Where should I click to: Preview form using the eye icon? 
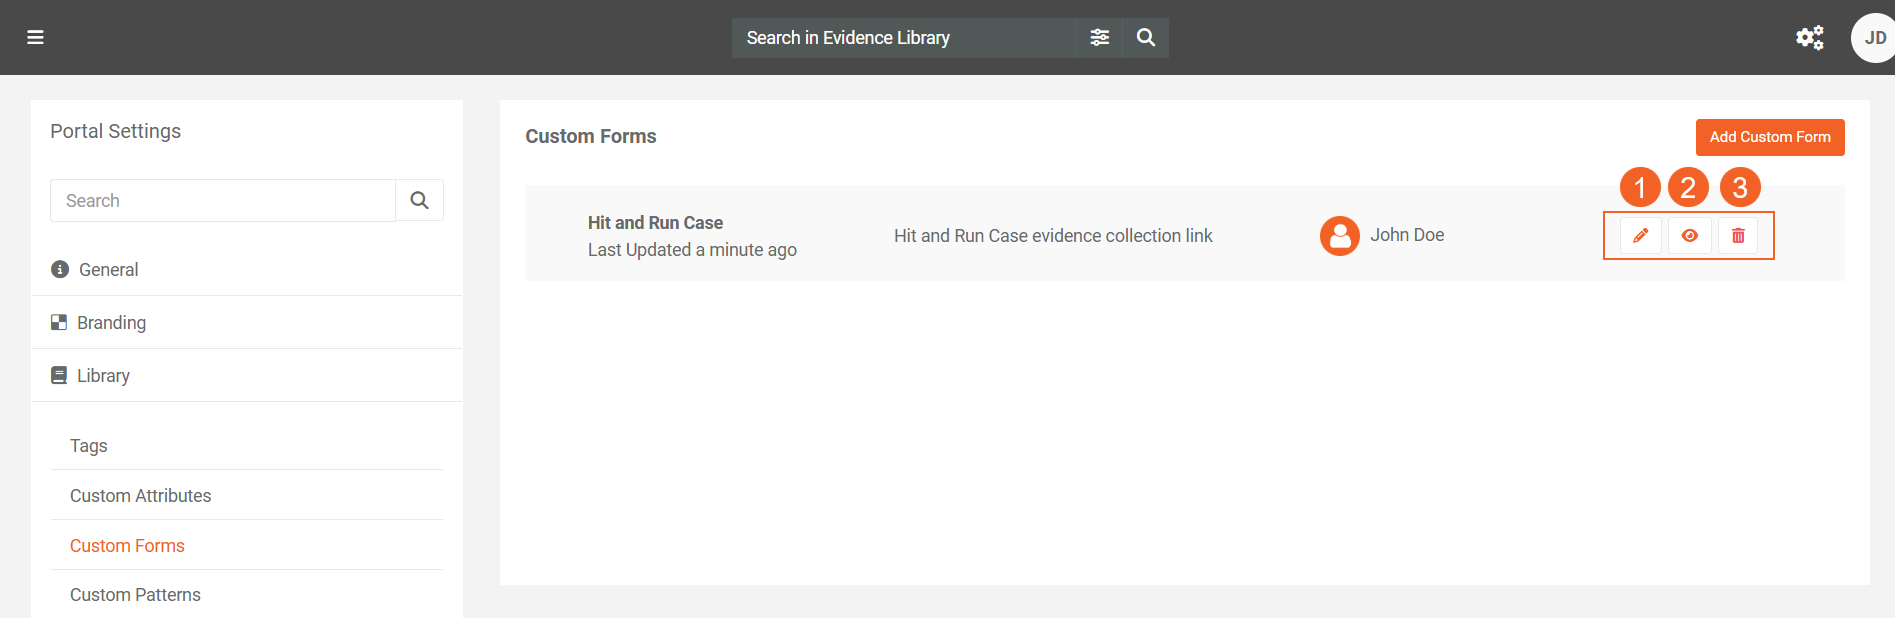[1689, 236]
